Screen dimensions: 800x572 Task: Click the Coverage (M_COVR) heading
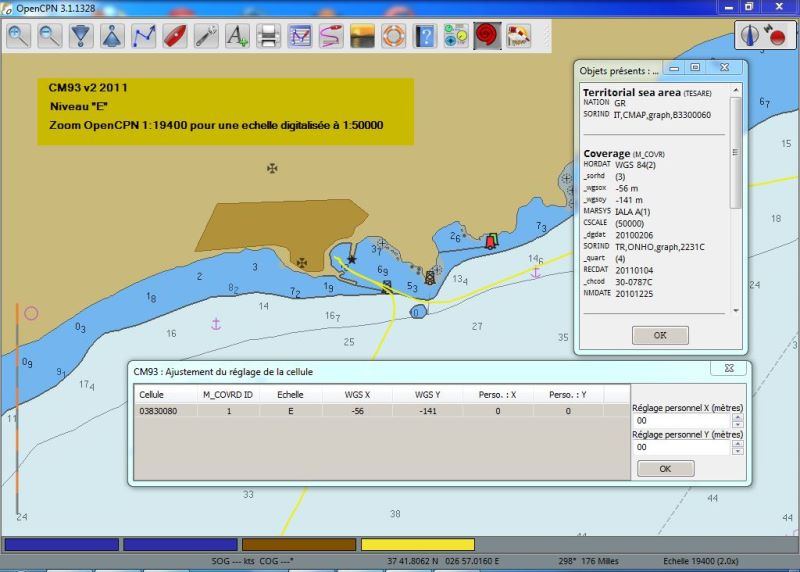624,153
